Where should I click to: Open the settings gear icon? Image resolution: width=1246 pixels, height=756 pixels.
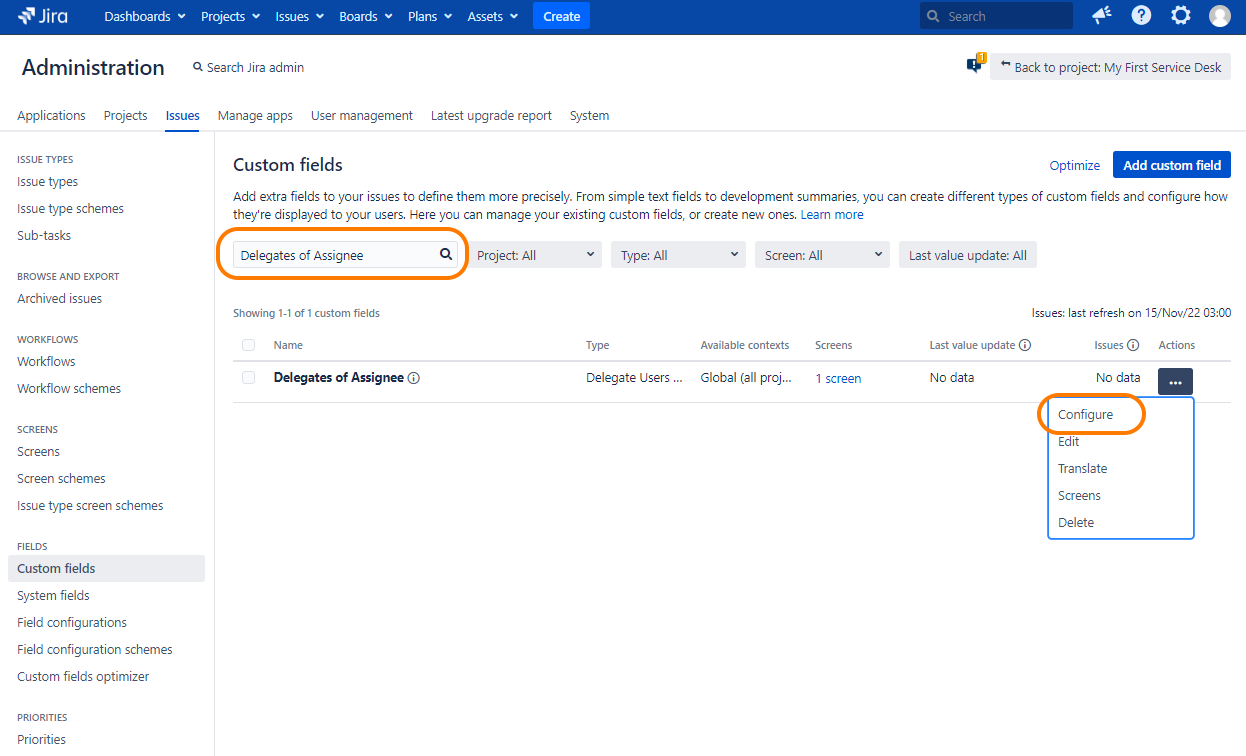click(x=1181, y=16)
